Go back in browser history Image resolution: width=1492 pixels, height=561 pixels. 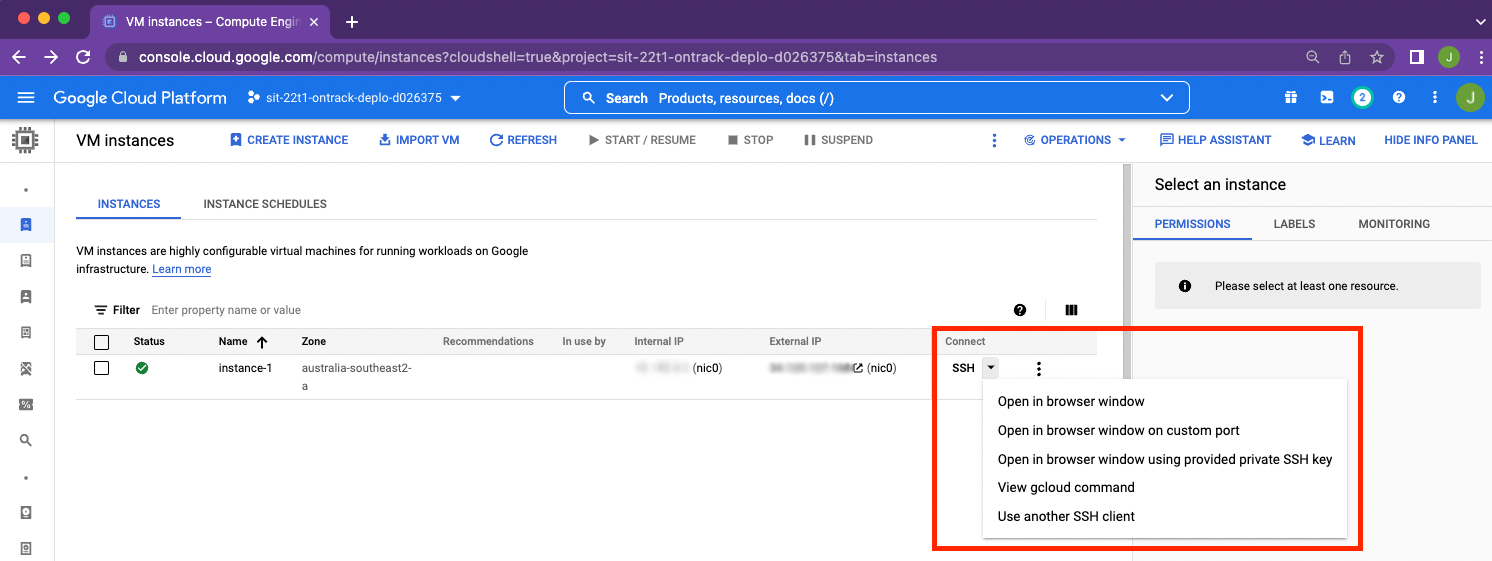(x=18, y=57)
